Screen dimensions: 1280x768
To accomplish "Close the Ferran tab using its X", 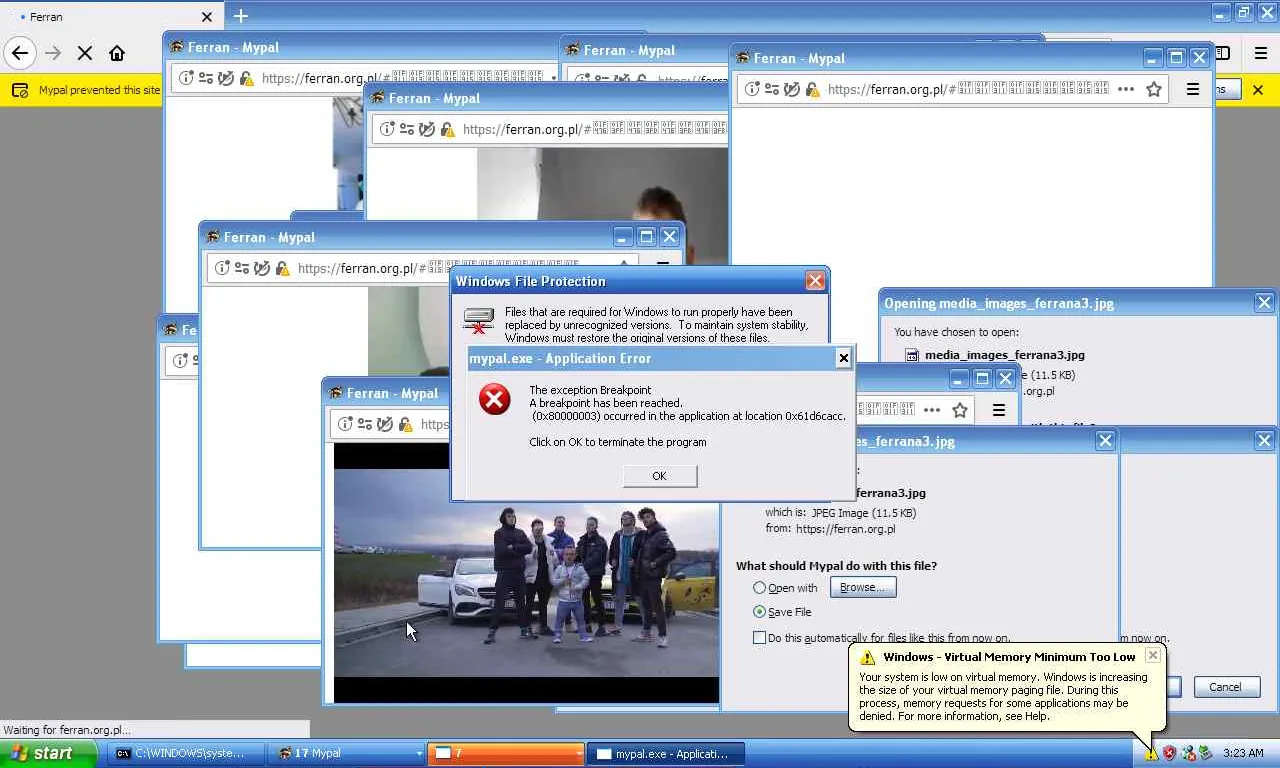I will coord(207,17).
